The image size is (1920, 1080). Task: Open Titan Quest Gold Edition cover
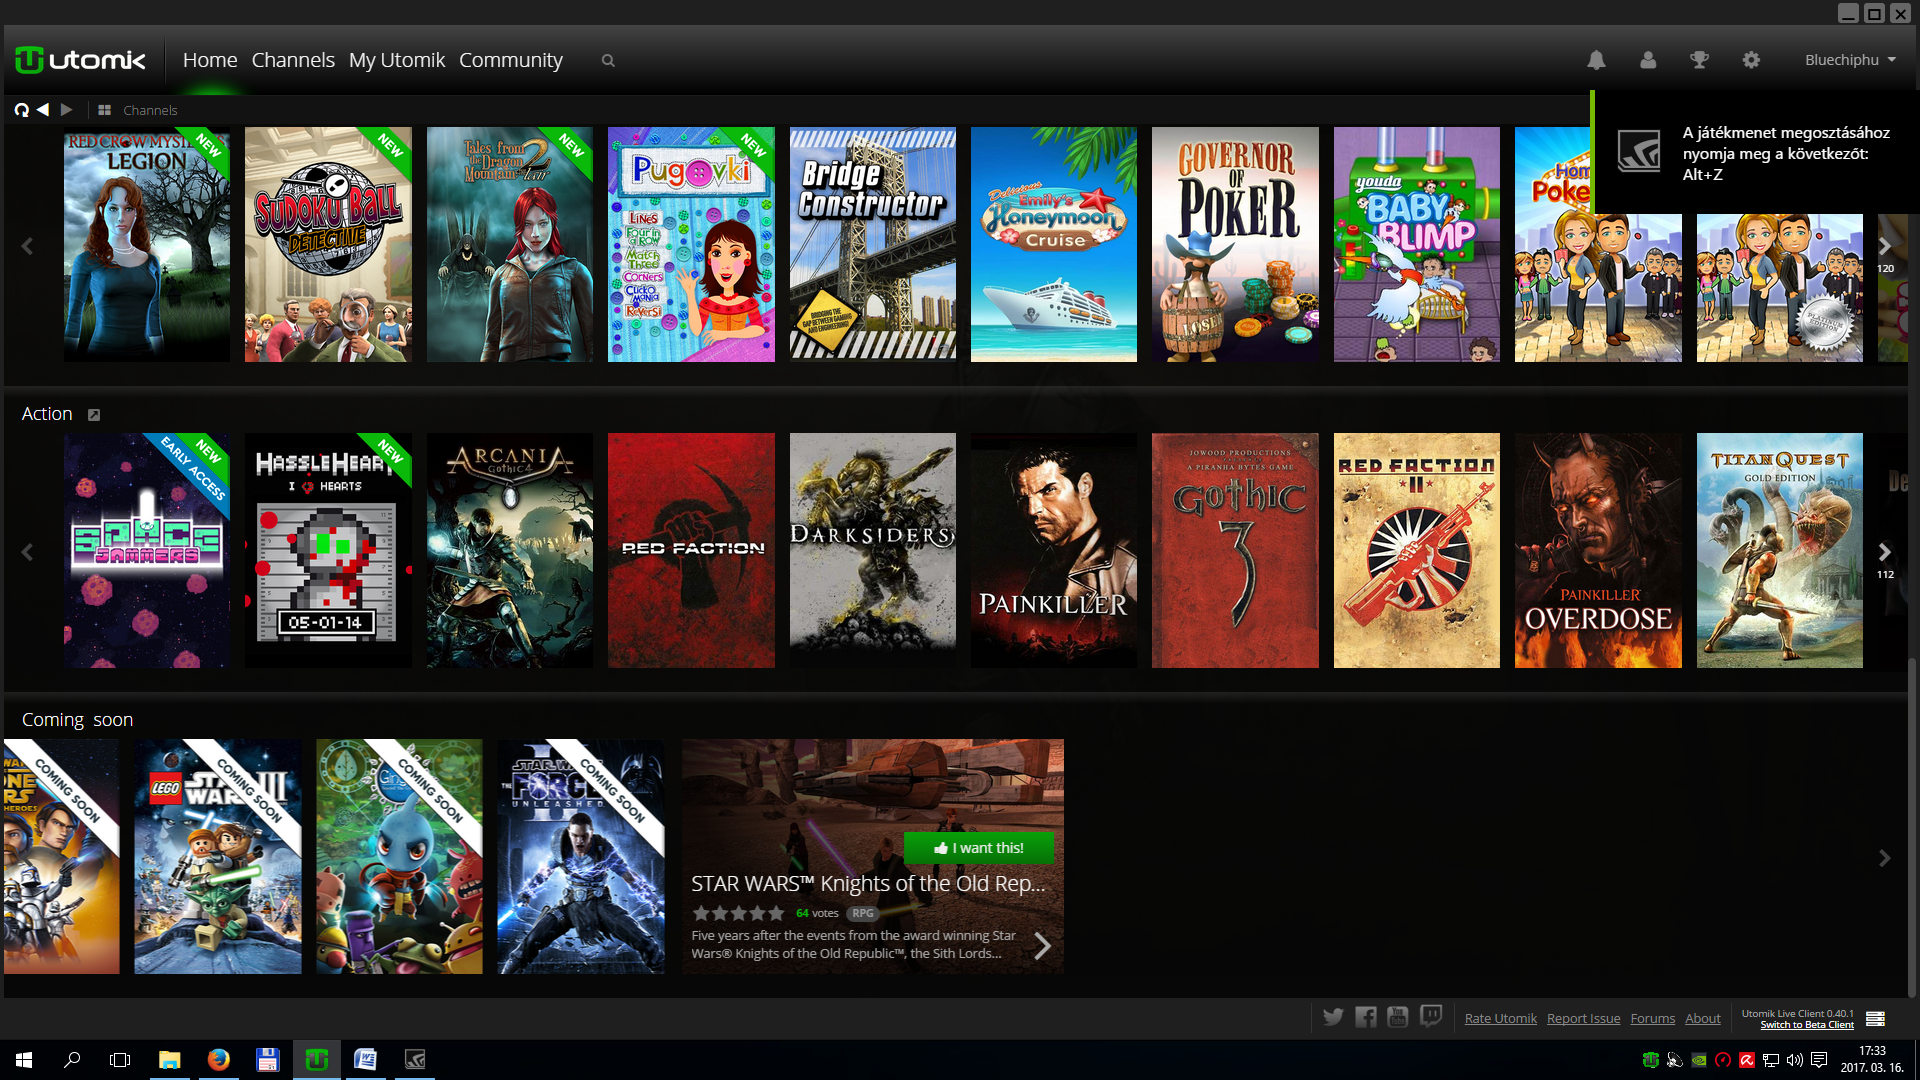pyautogui.click(x=1779, y=550)
